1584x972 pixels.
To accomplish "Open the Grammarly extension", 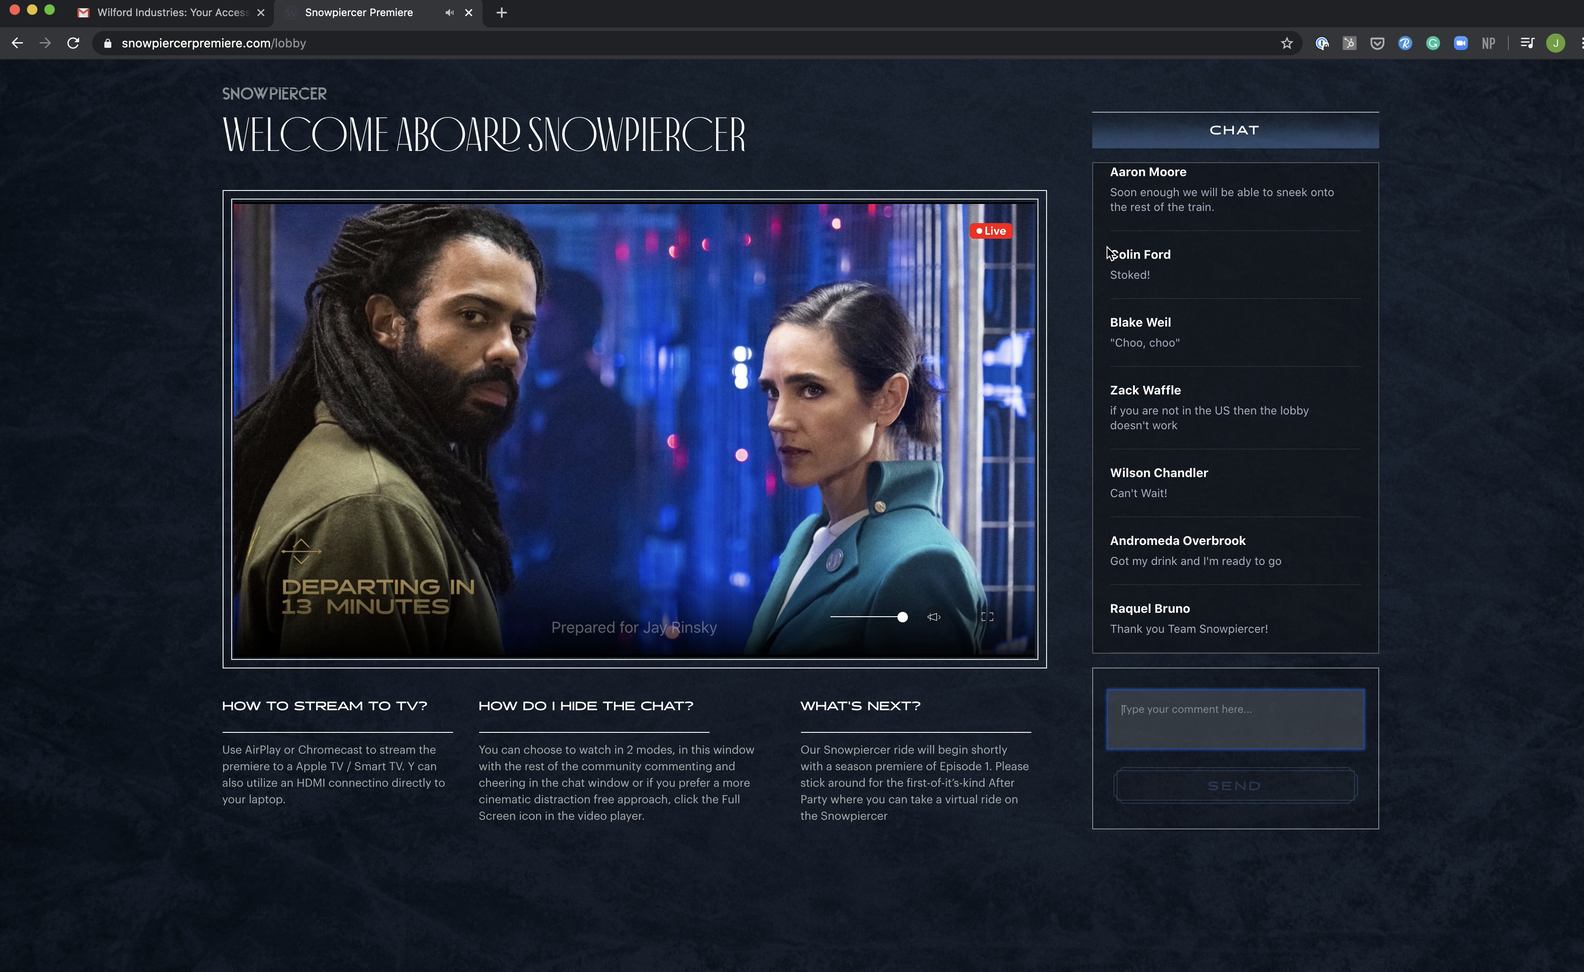I will (1433, 43).
